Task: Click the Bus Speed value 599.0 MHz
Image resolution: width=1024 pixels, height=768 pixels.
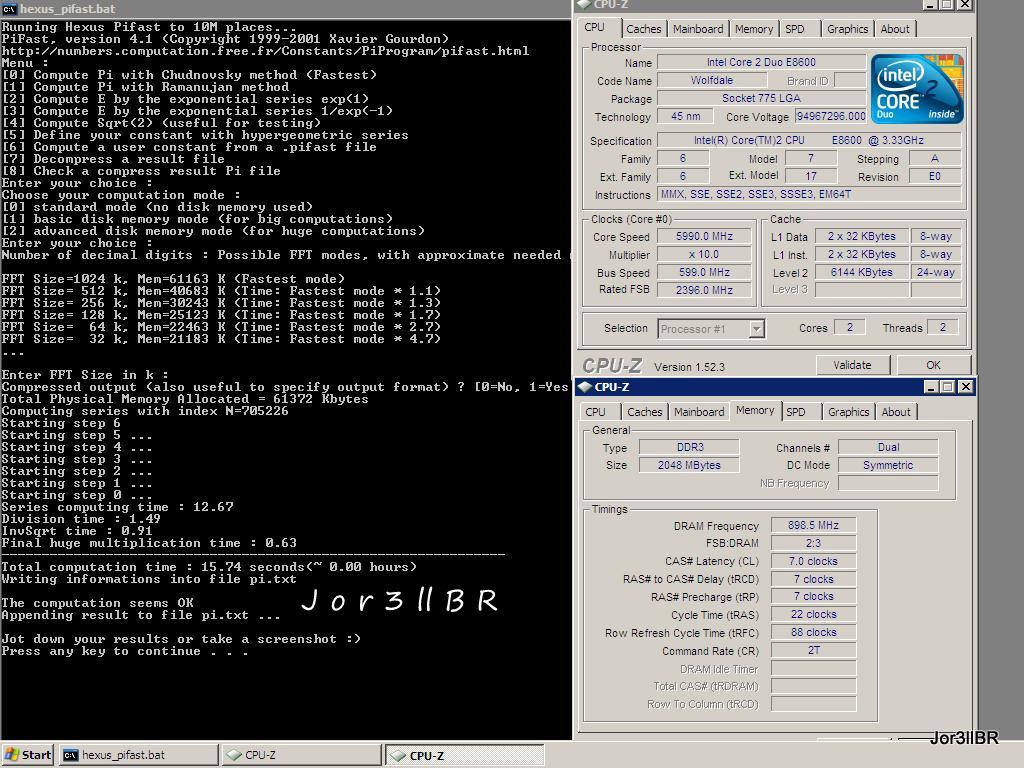Action: pos(704,272)
